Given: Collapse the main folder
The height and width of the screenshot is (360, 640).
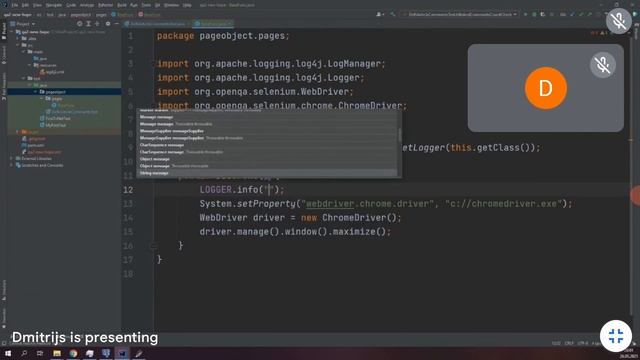Looking at the screenshot, I should pyautogui.click(x=24, y=52).
